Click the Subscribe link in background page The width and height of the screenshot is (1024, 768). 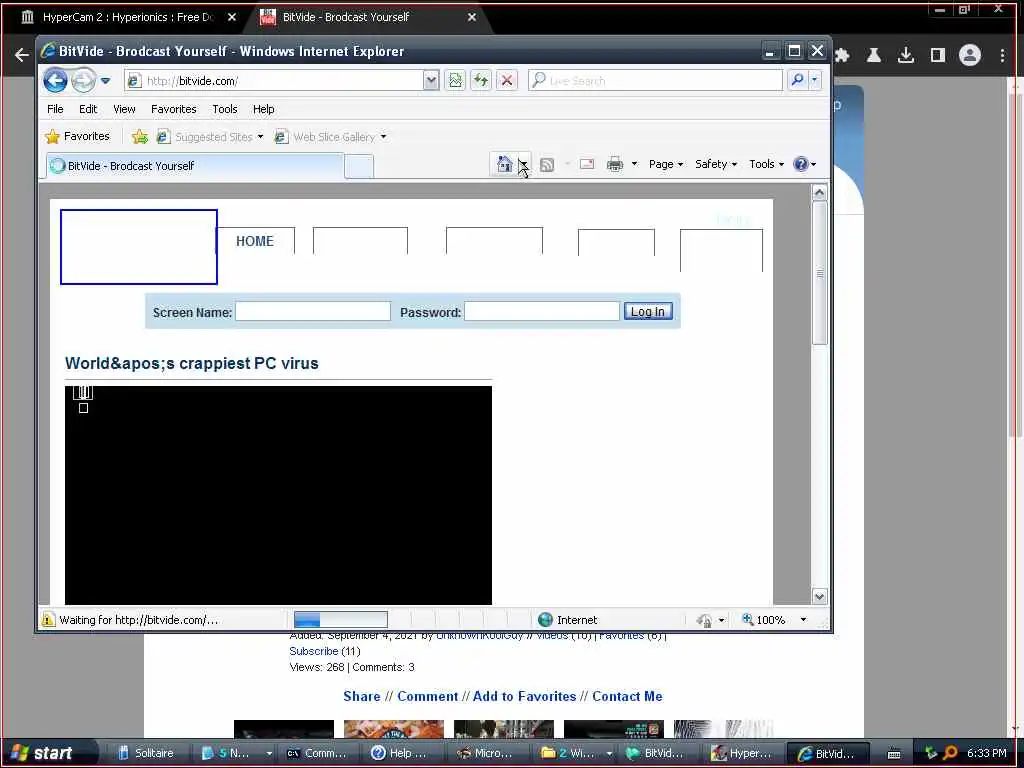pyautogui.click(x=313, y=651)
